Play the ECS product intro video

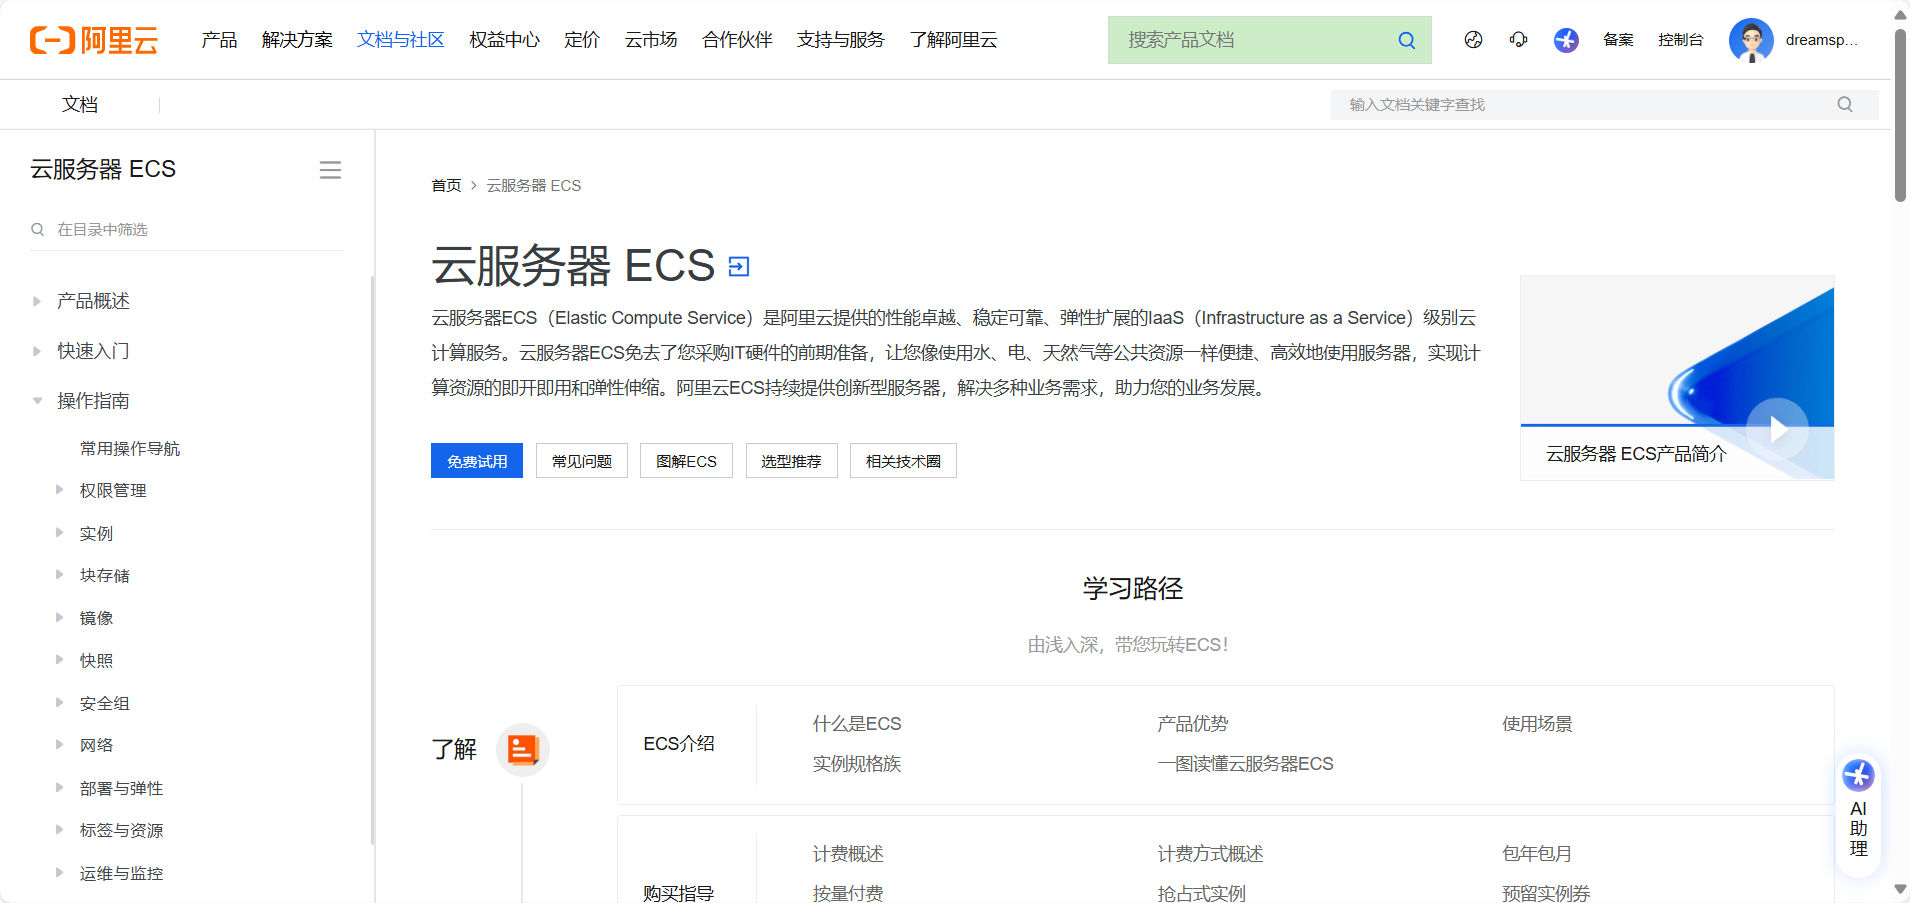[1777, 429]
